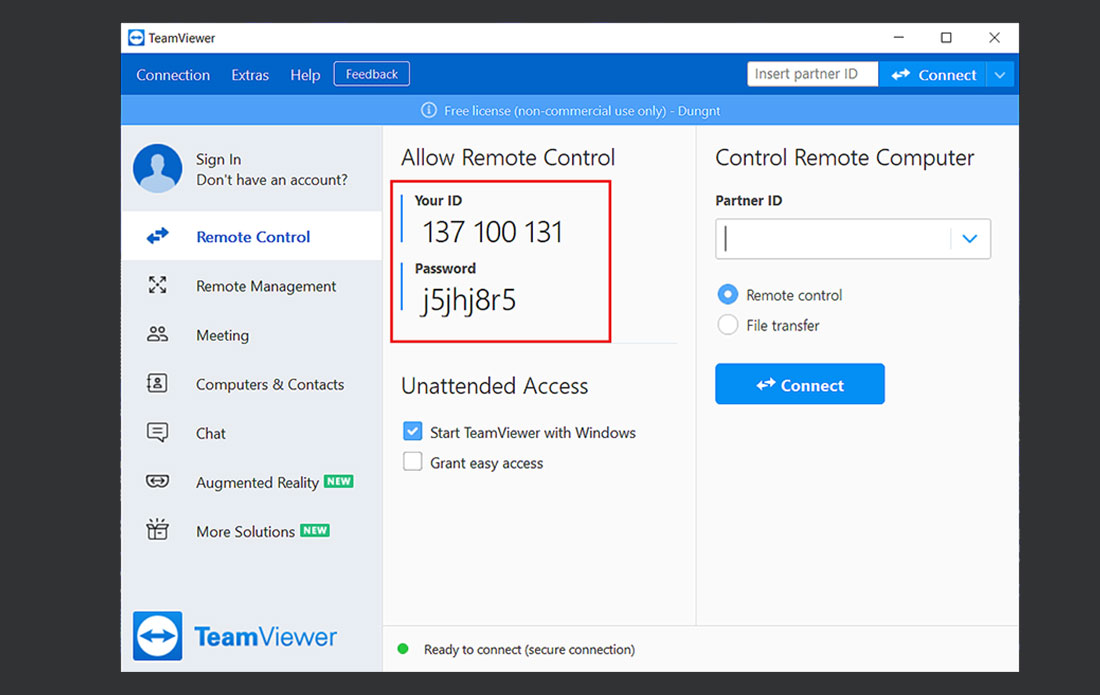Click the Allow Remote Control heading
The height and width of the screenshot is (695, 1100).
[508, 157]
